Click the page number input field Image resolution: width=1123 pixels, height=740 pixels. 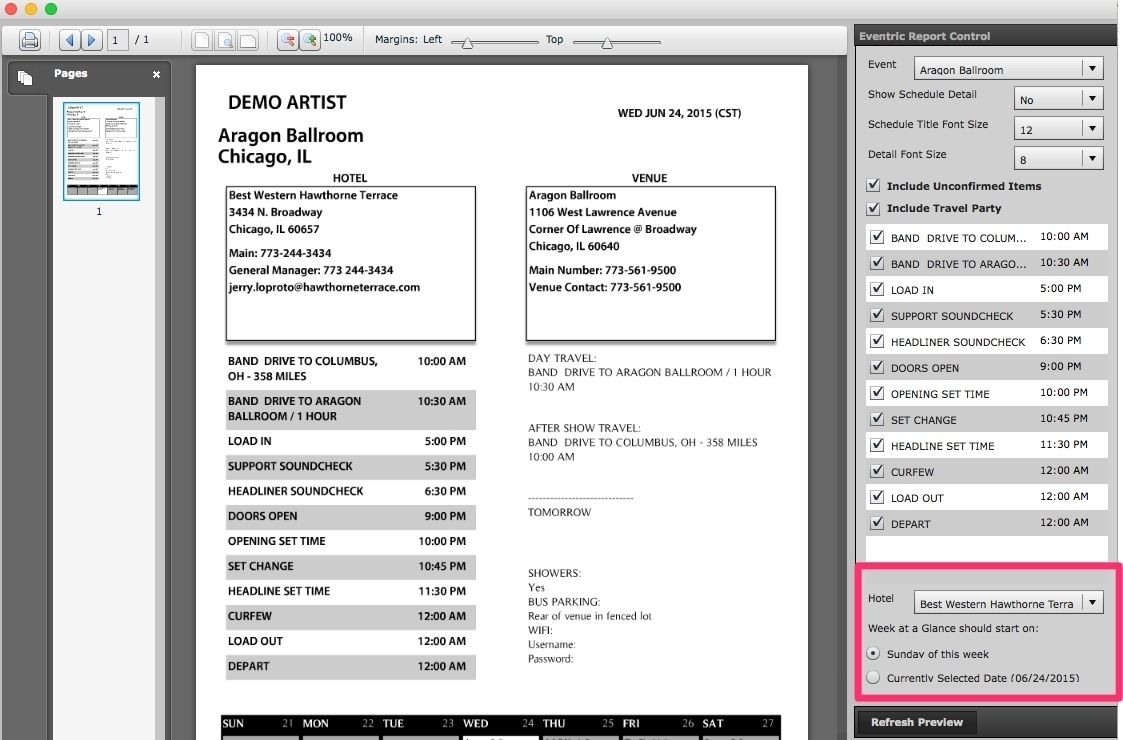click(x=118, y=40)
